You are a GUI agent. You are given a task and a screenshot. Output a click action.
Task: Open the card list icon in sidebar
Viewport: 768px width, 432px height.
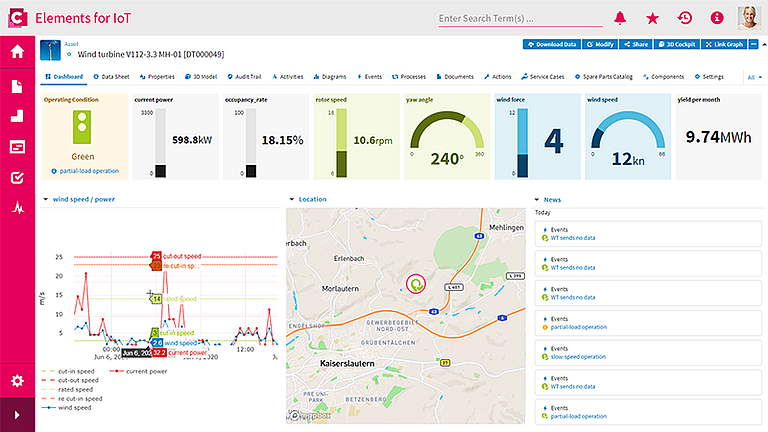click(17, 146)
